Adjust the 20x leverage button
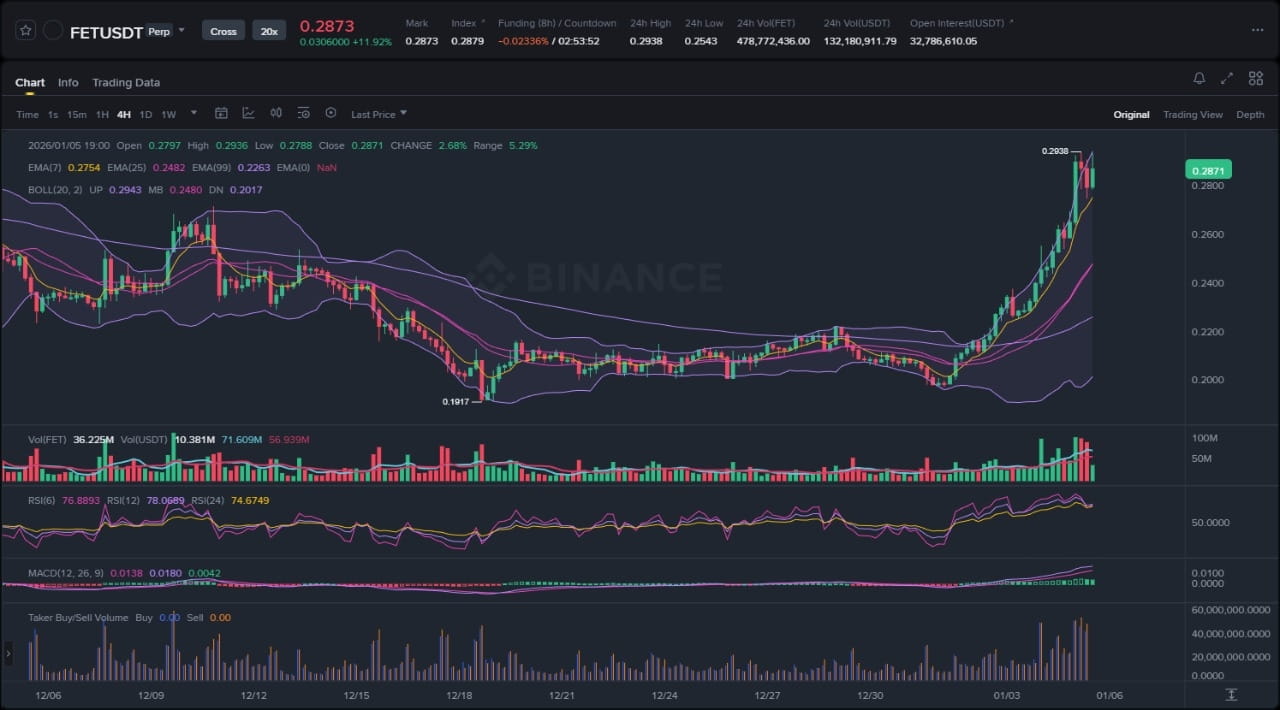Screen dimensions: 1280x710 click(269, 31)
